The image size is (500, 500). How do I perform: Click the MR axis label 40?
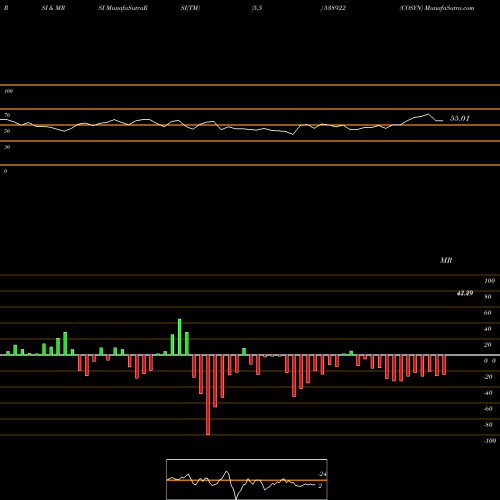(x=488, y=329)
